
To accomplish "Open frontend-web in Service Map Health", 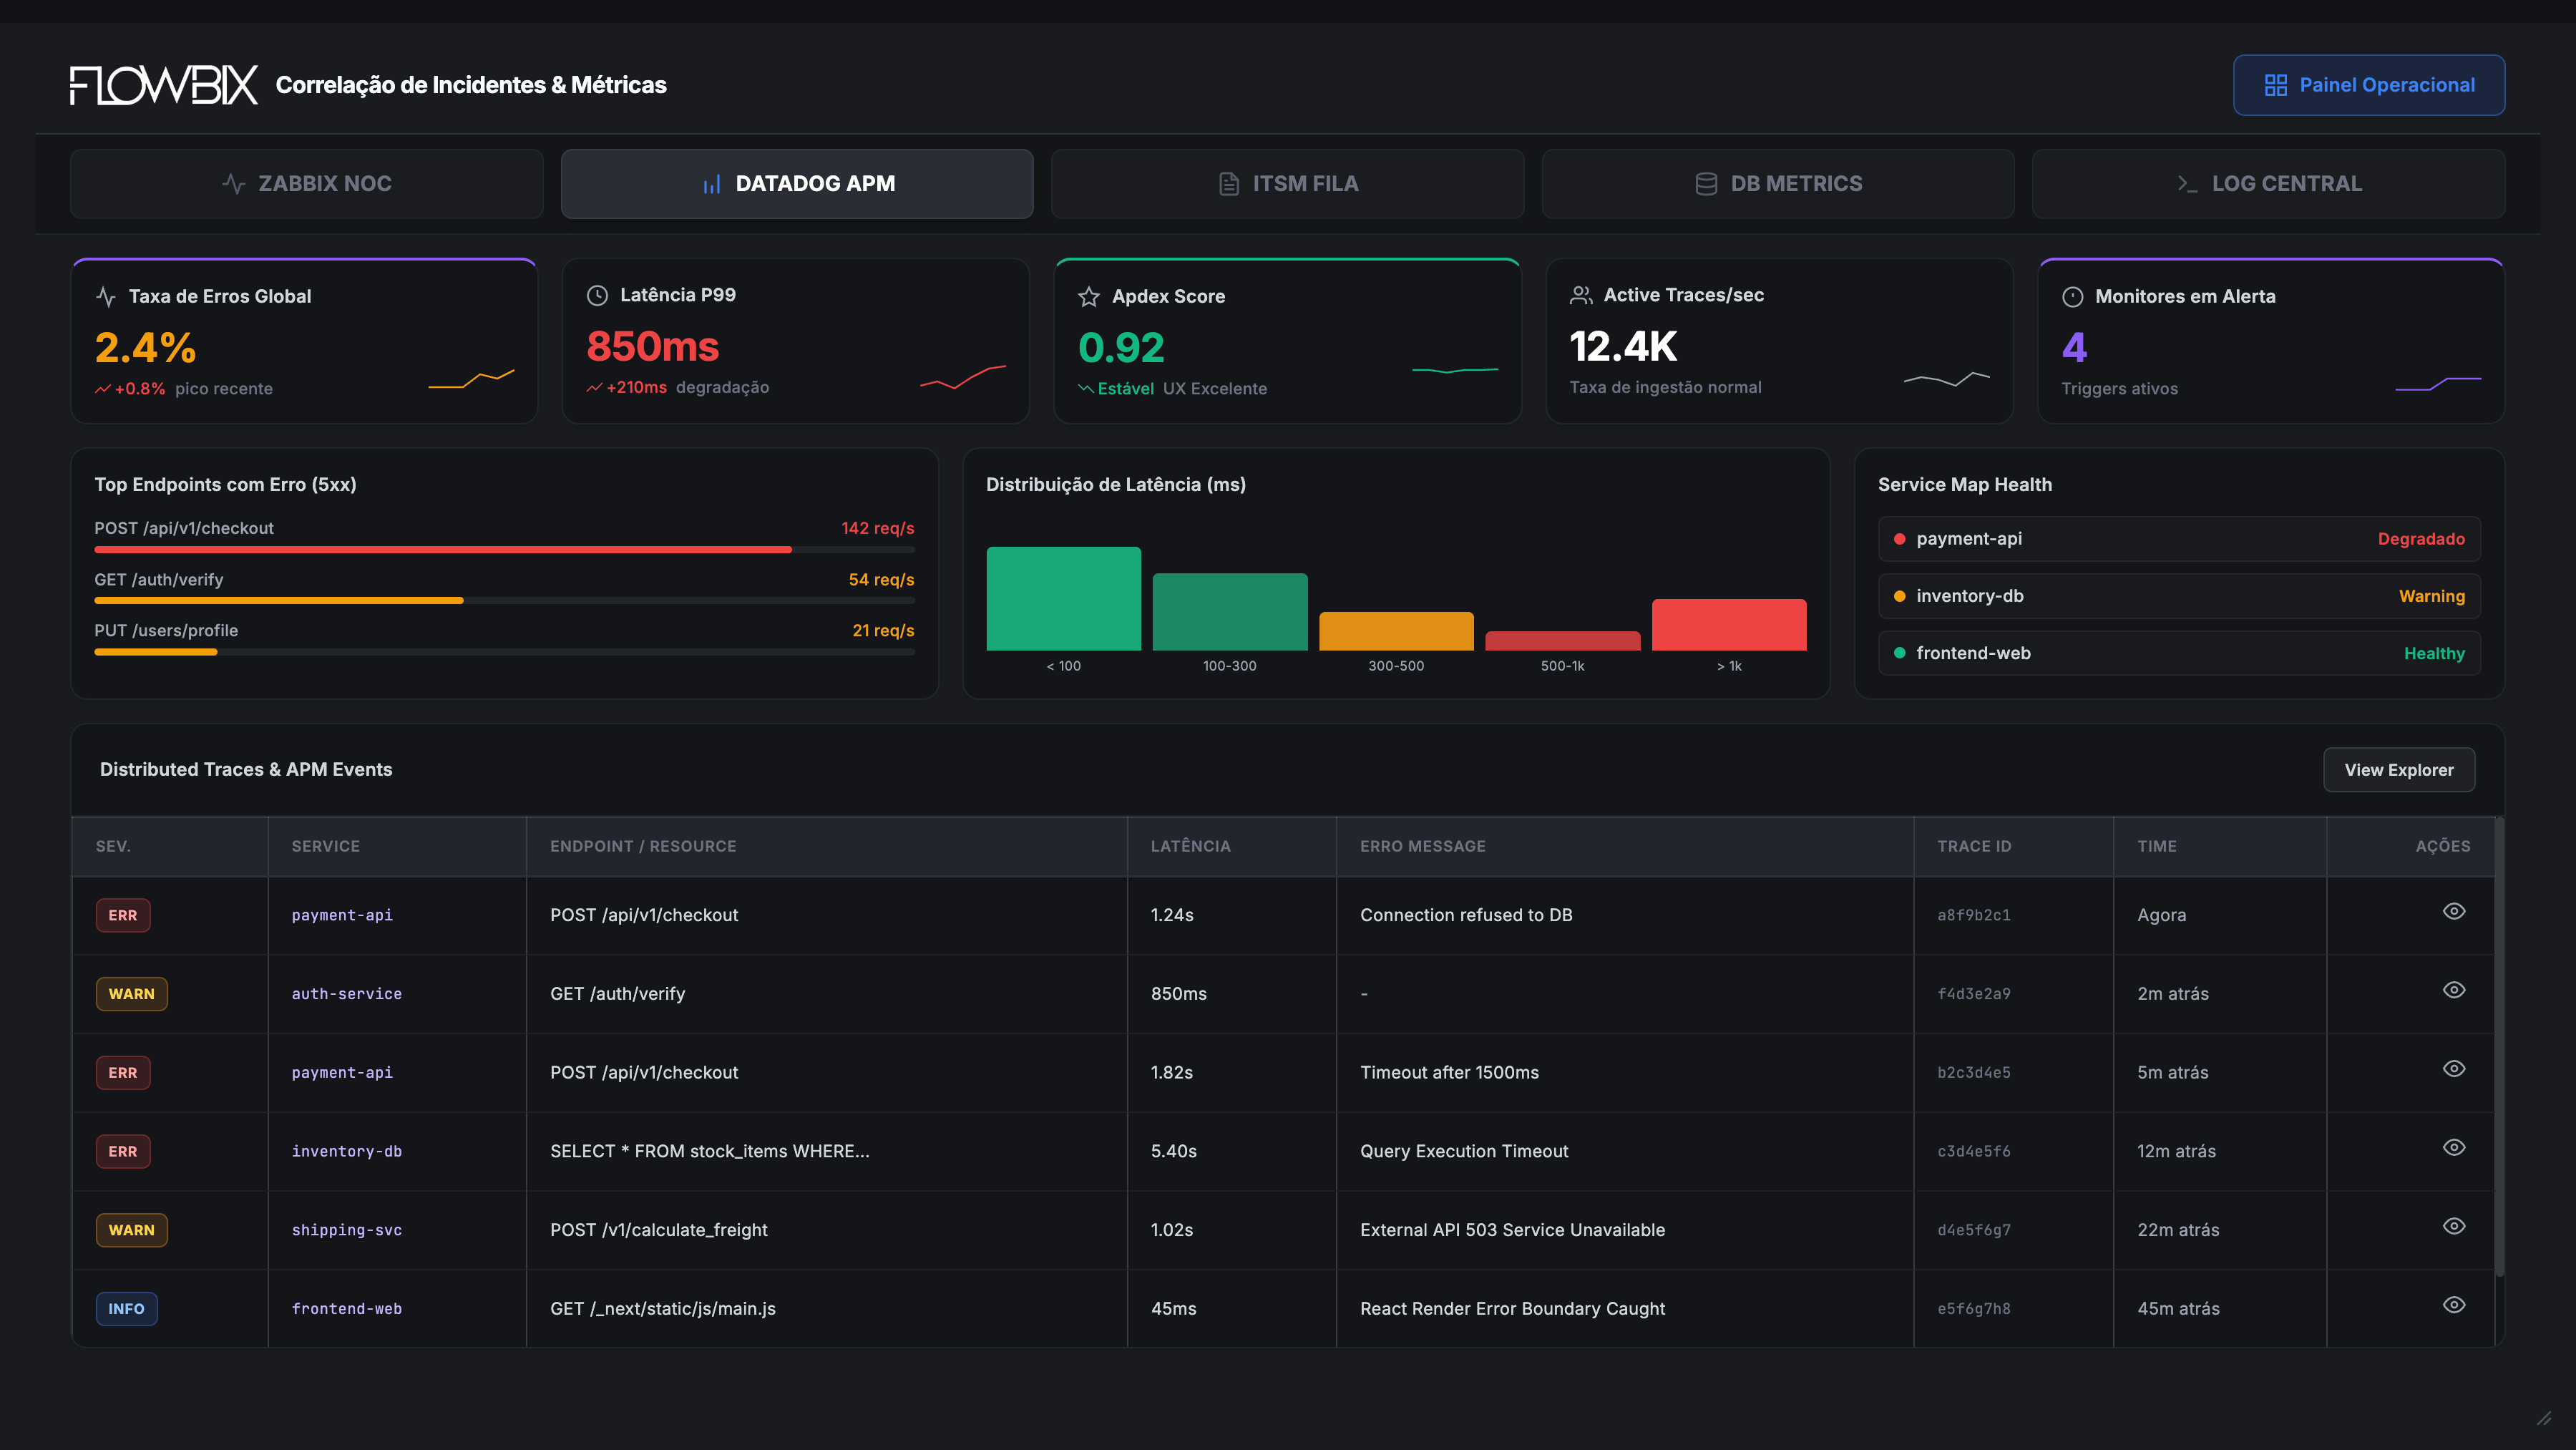I will click(2179, 653).
